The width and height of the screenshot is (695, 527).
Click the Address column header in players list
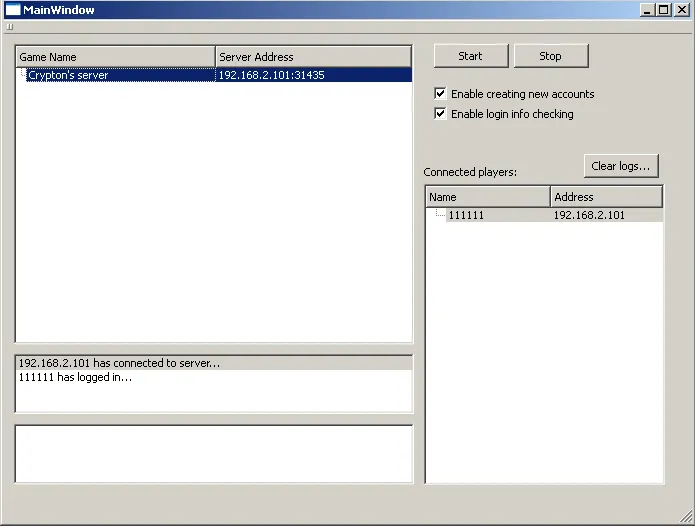(605, 197)
